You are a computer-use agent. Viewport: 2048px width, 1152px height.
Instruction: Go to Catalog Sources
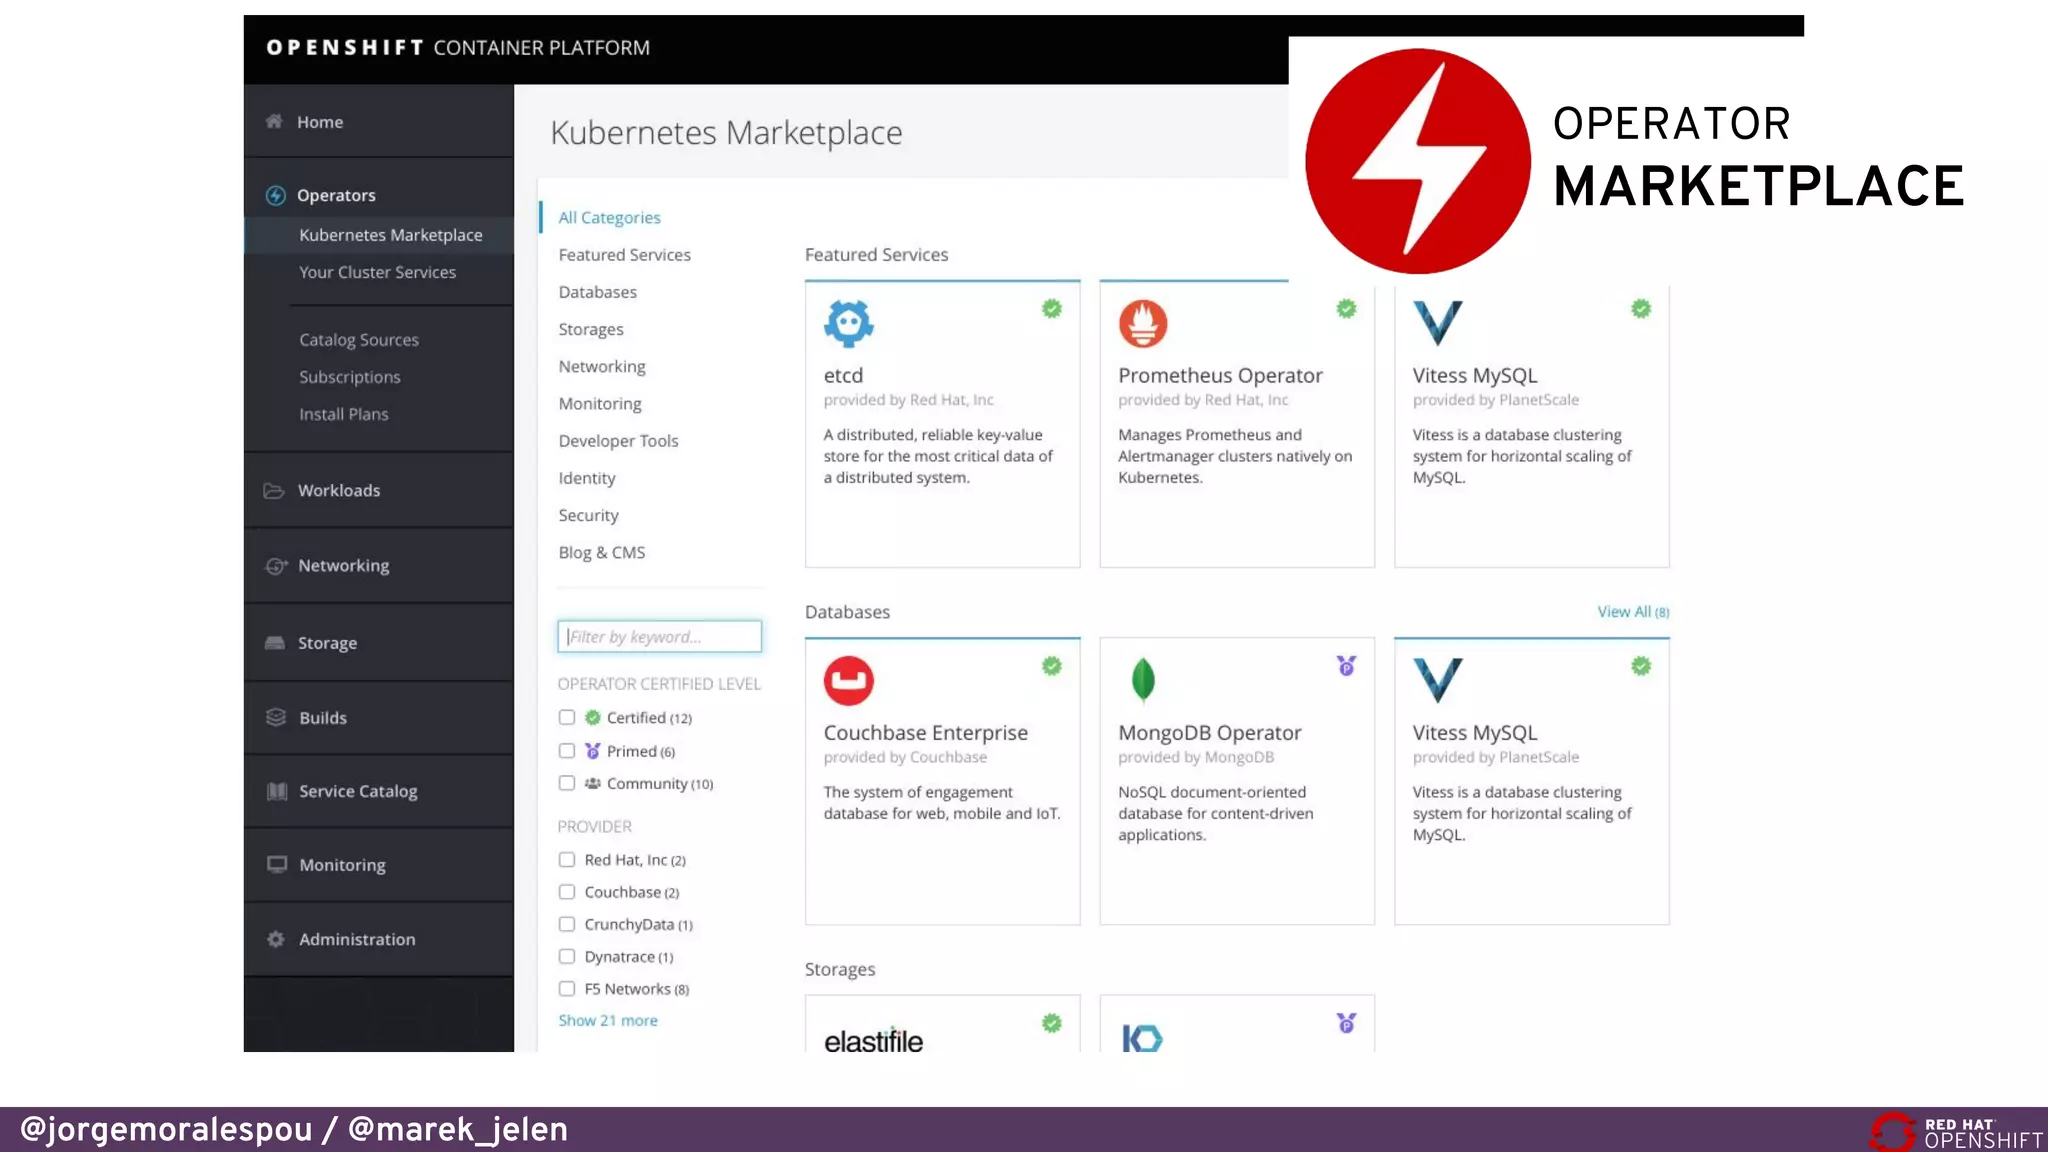click(359, 340)
